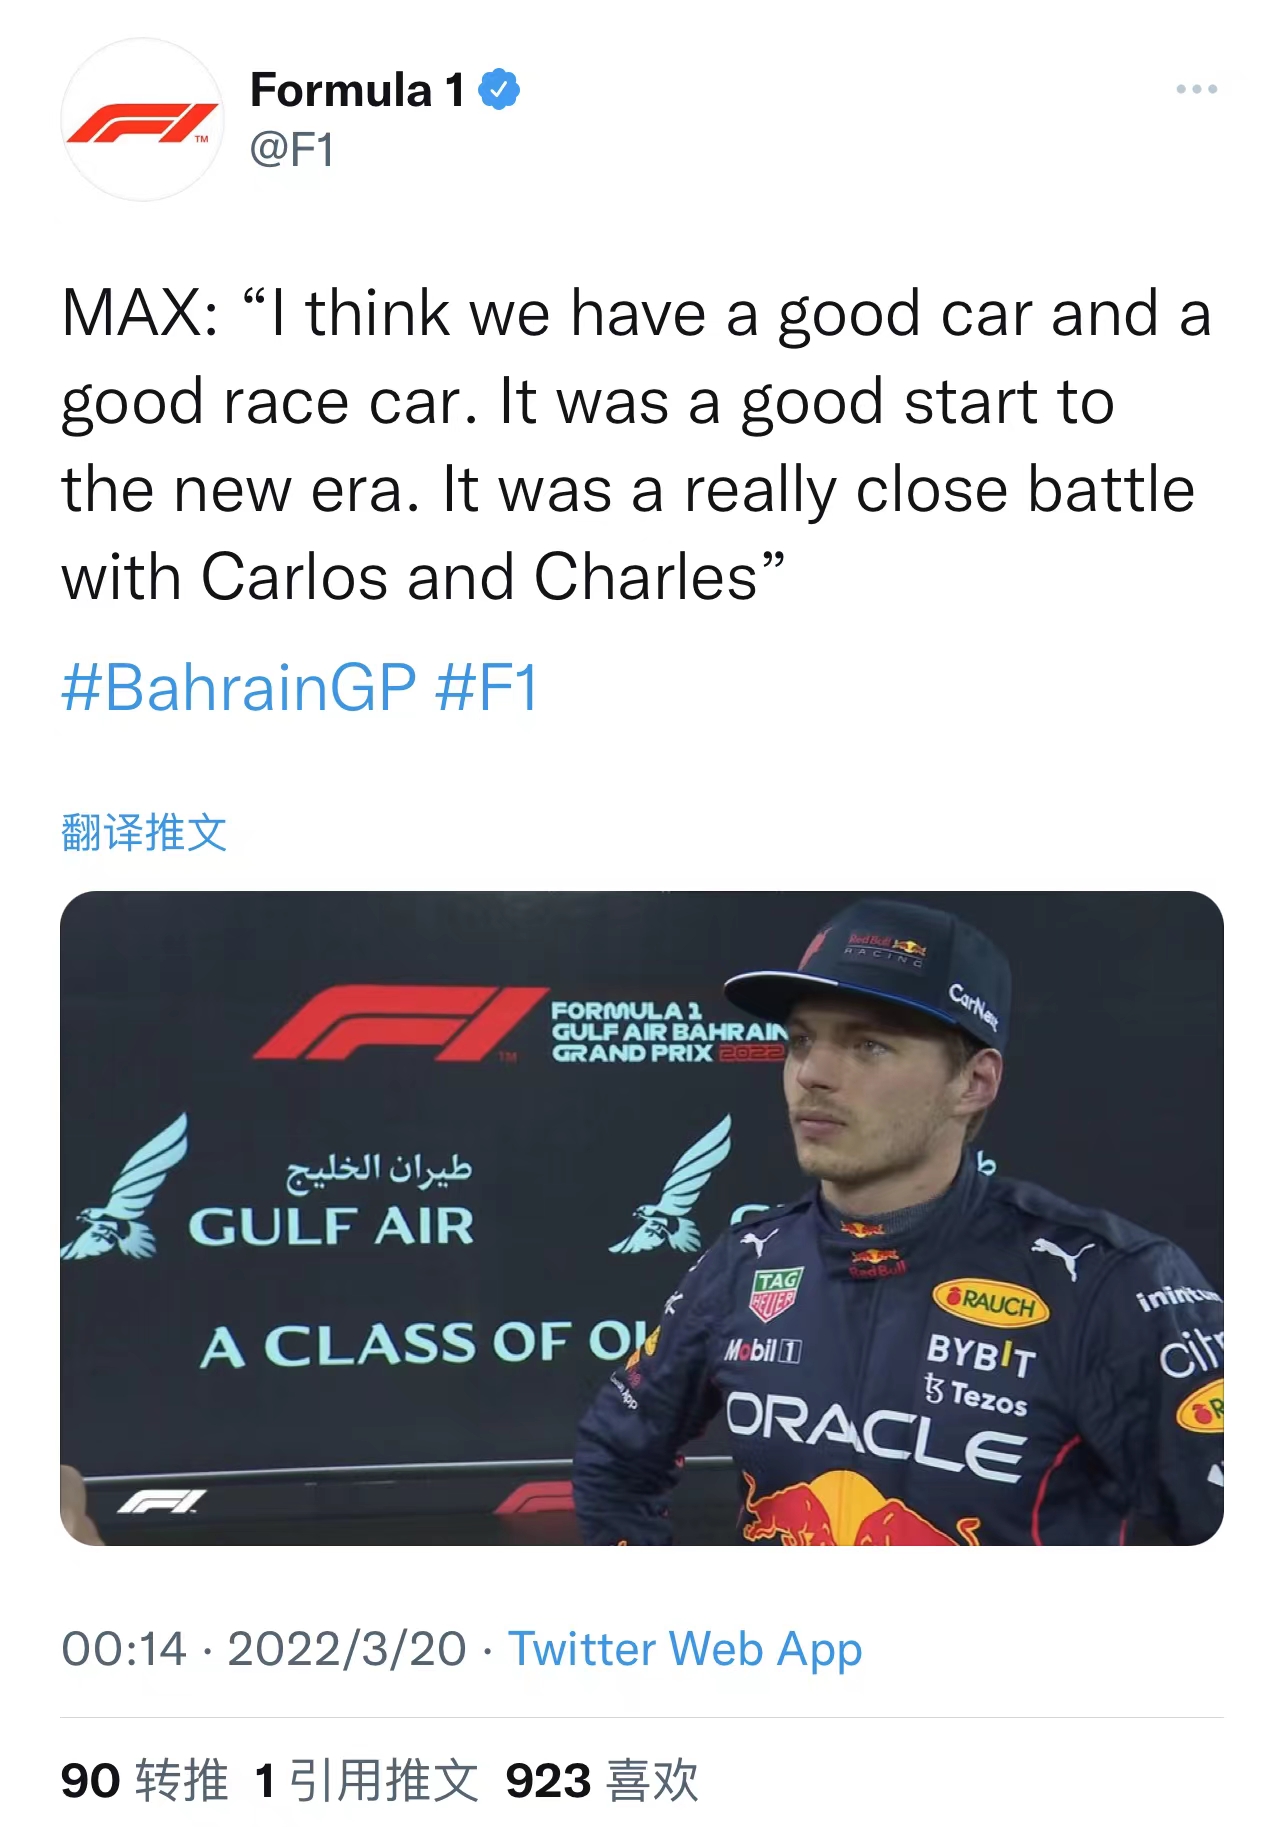Open the three-dot more options menu

[1196, 90]
